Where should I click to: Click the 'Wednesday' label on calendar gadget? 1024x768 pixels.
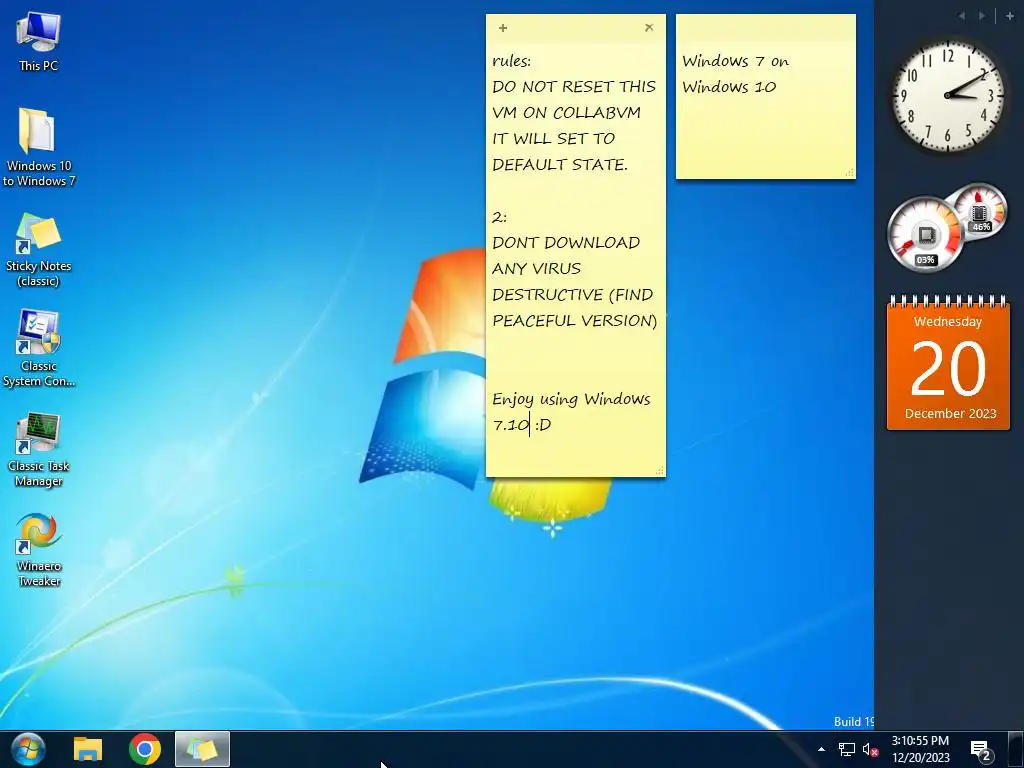948,321
